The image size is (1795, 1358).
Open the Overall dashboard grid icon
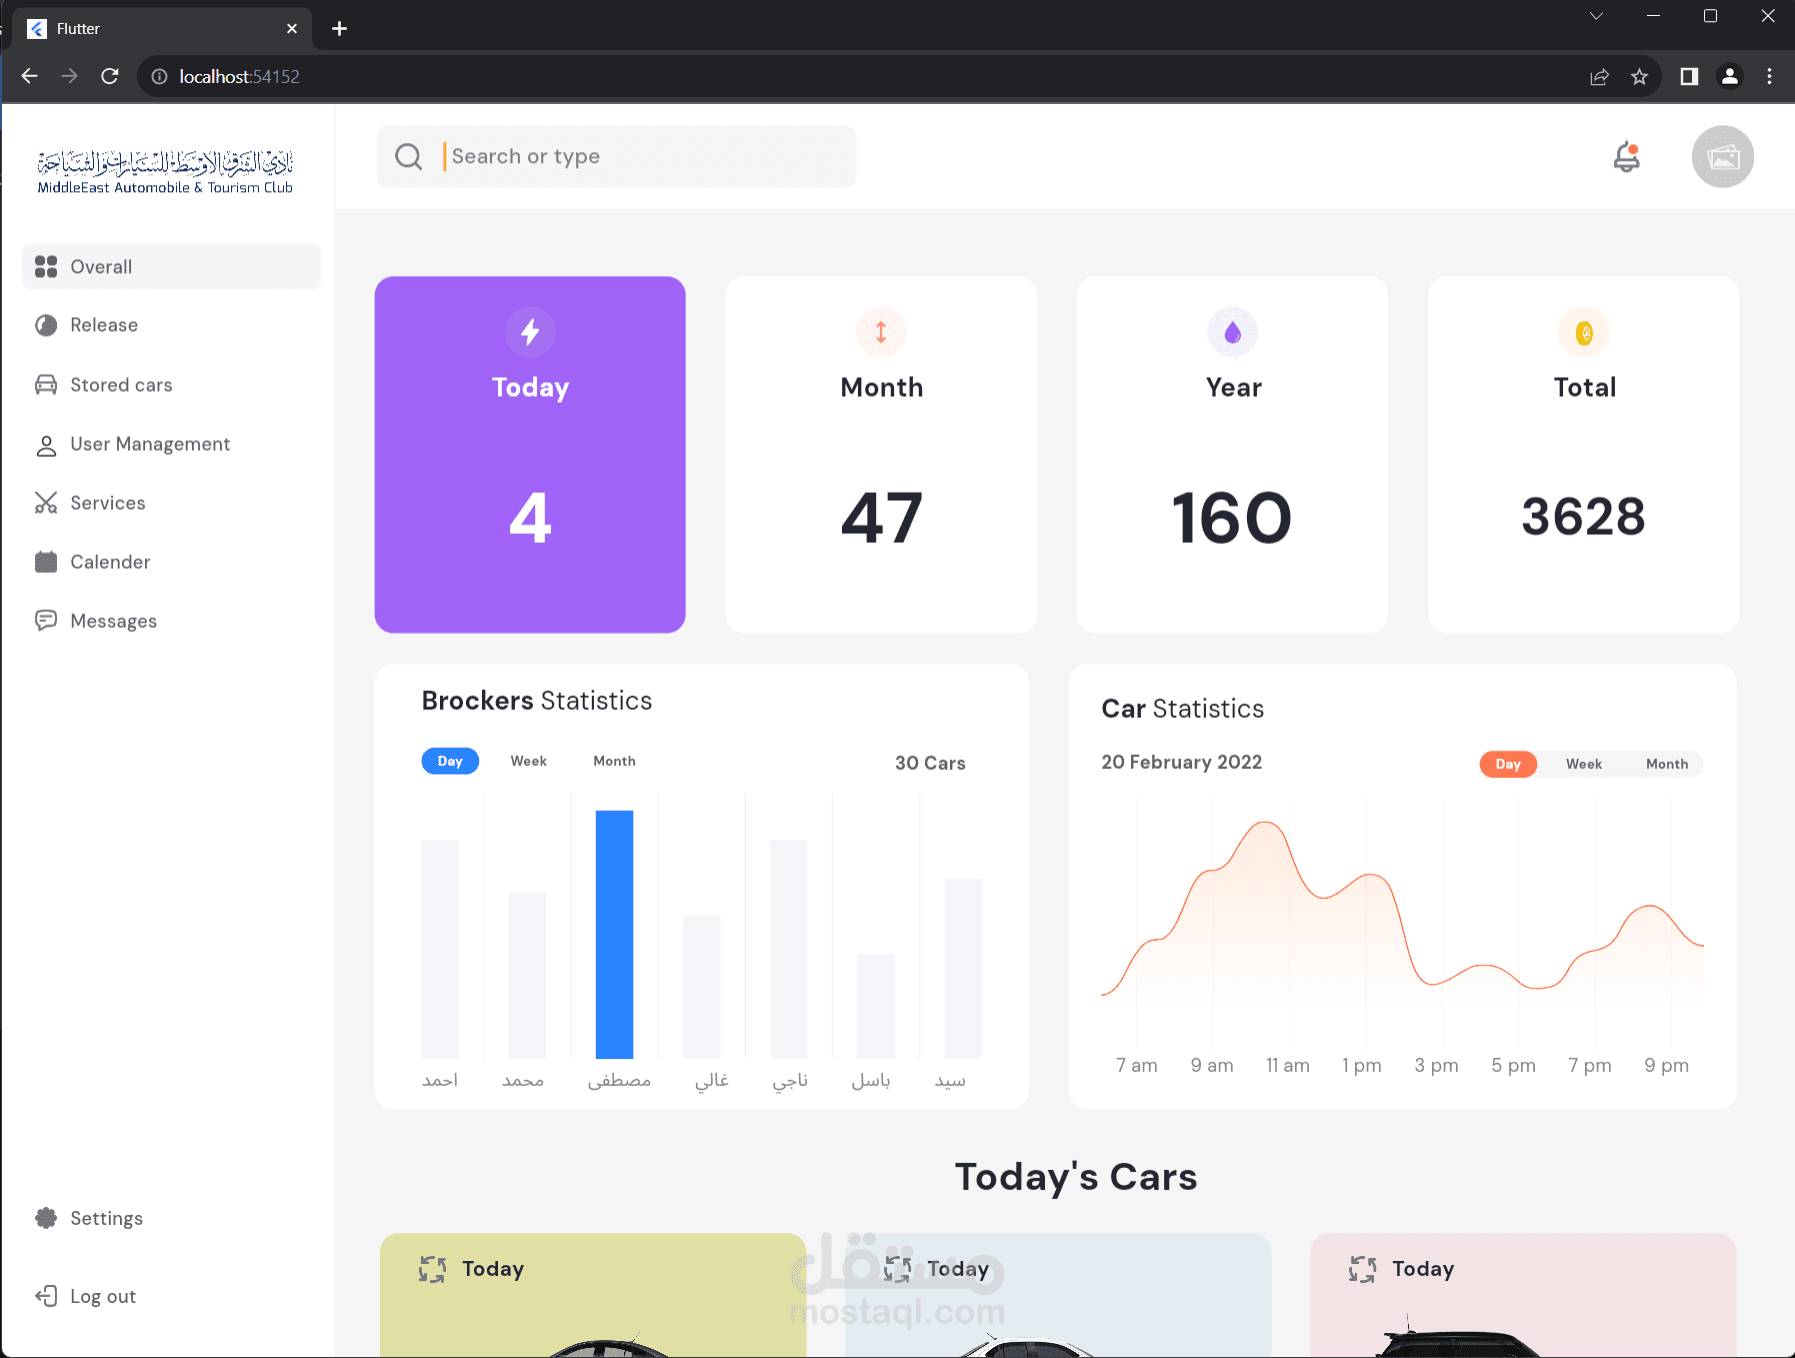46,266
